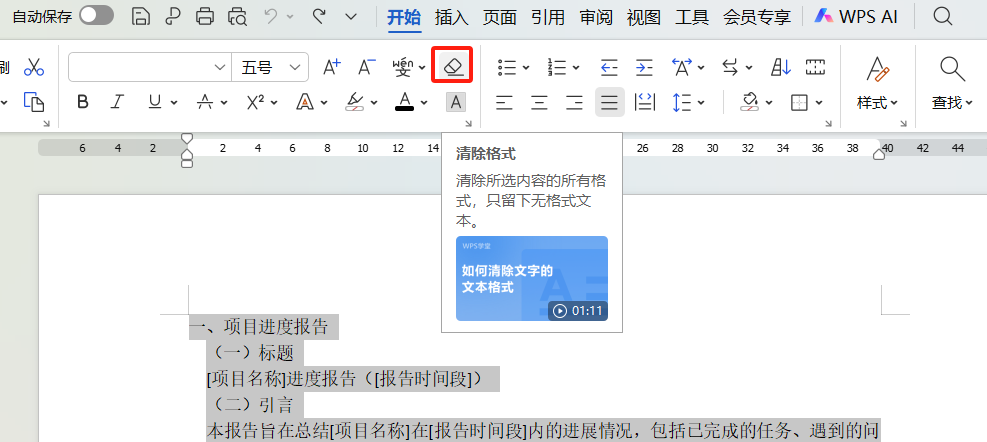Expand the Undo history dropdown arrow
Image resolution: width=987 pixels, height=442 pixels.
point(290,16)
